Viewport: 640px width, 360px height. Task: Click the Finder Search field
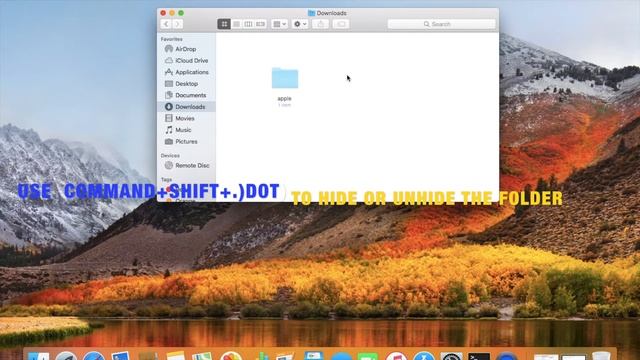click(442, 24)
